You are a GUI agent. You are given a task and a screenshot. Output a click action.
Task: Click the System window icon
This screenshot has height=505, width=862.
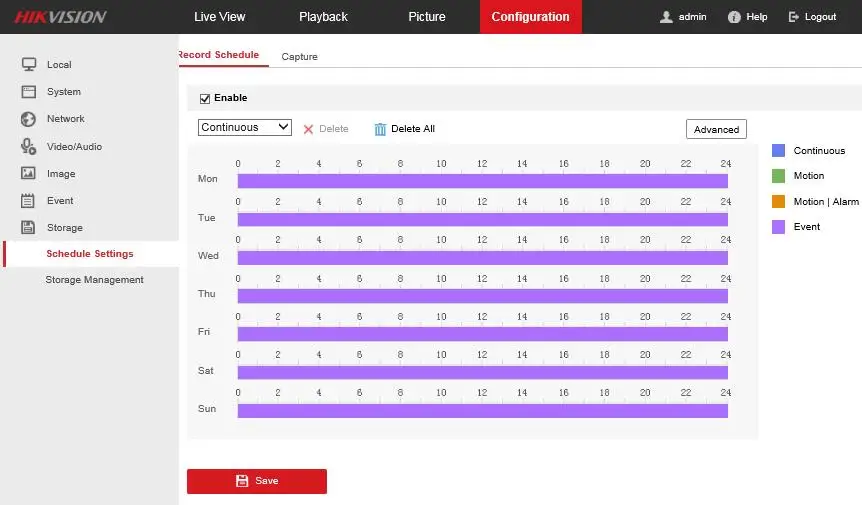[29, 92]
